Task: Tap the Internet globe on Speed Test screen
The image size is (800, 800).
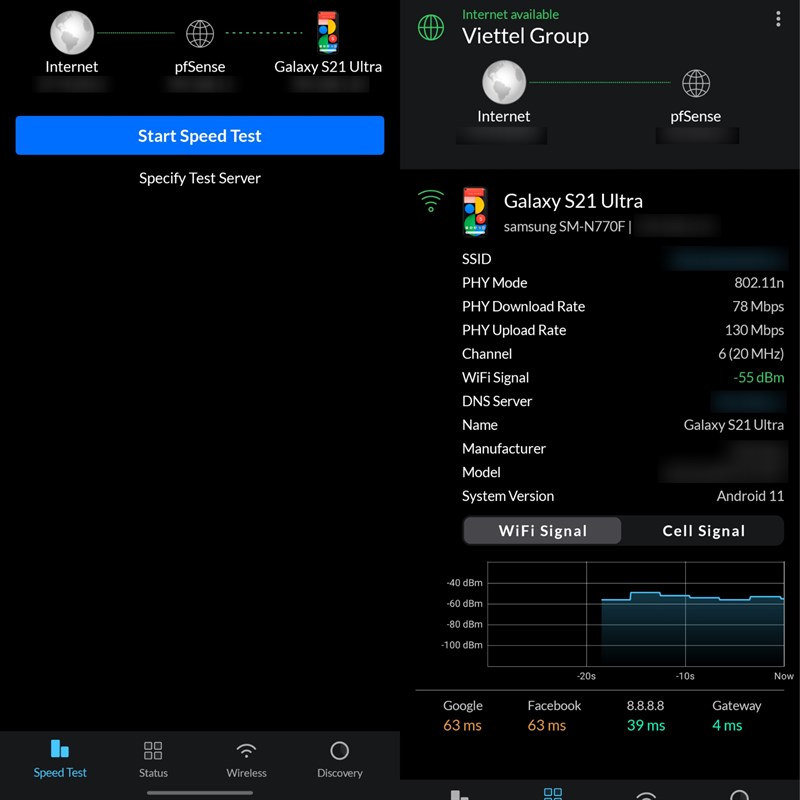Action: (72, 33)
